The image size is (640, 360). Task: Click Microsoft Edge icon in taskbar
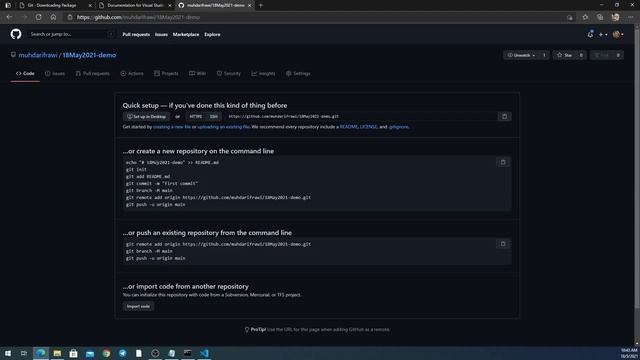(x=41, y=353)
